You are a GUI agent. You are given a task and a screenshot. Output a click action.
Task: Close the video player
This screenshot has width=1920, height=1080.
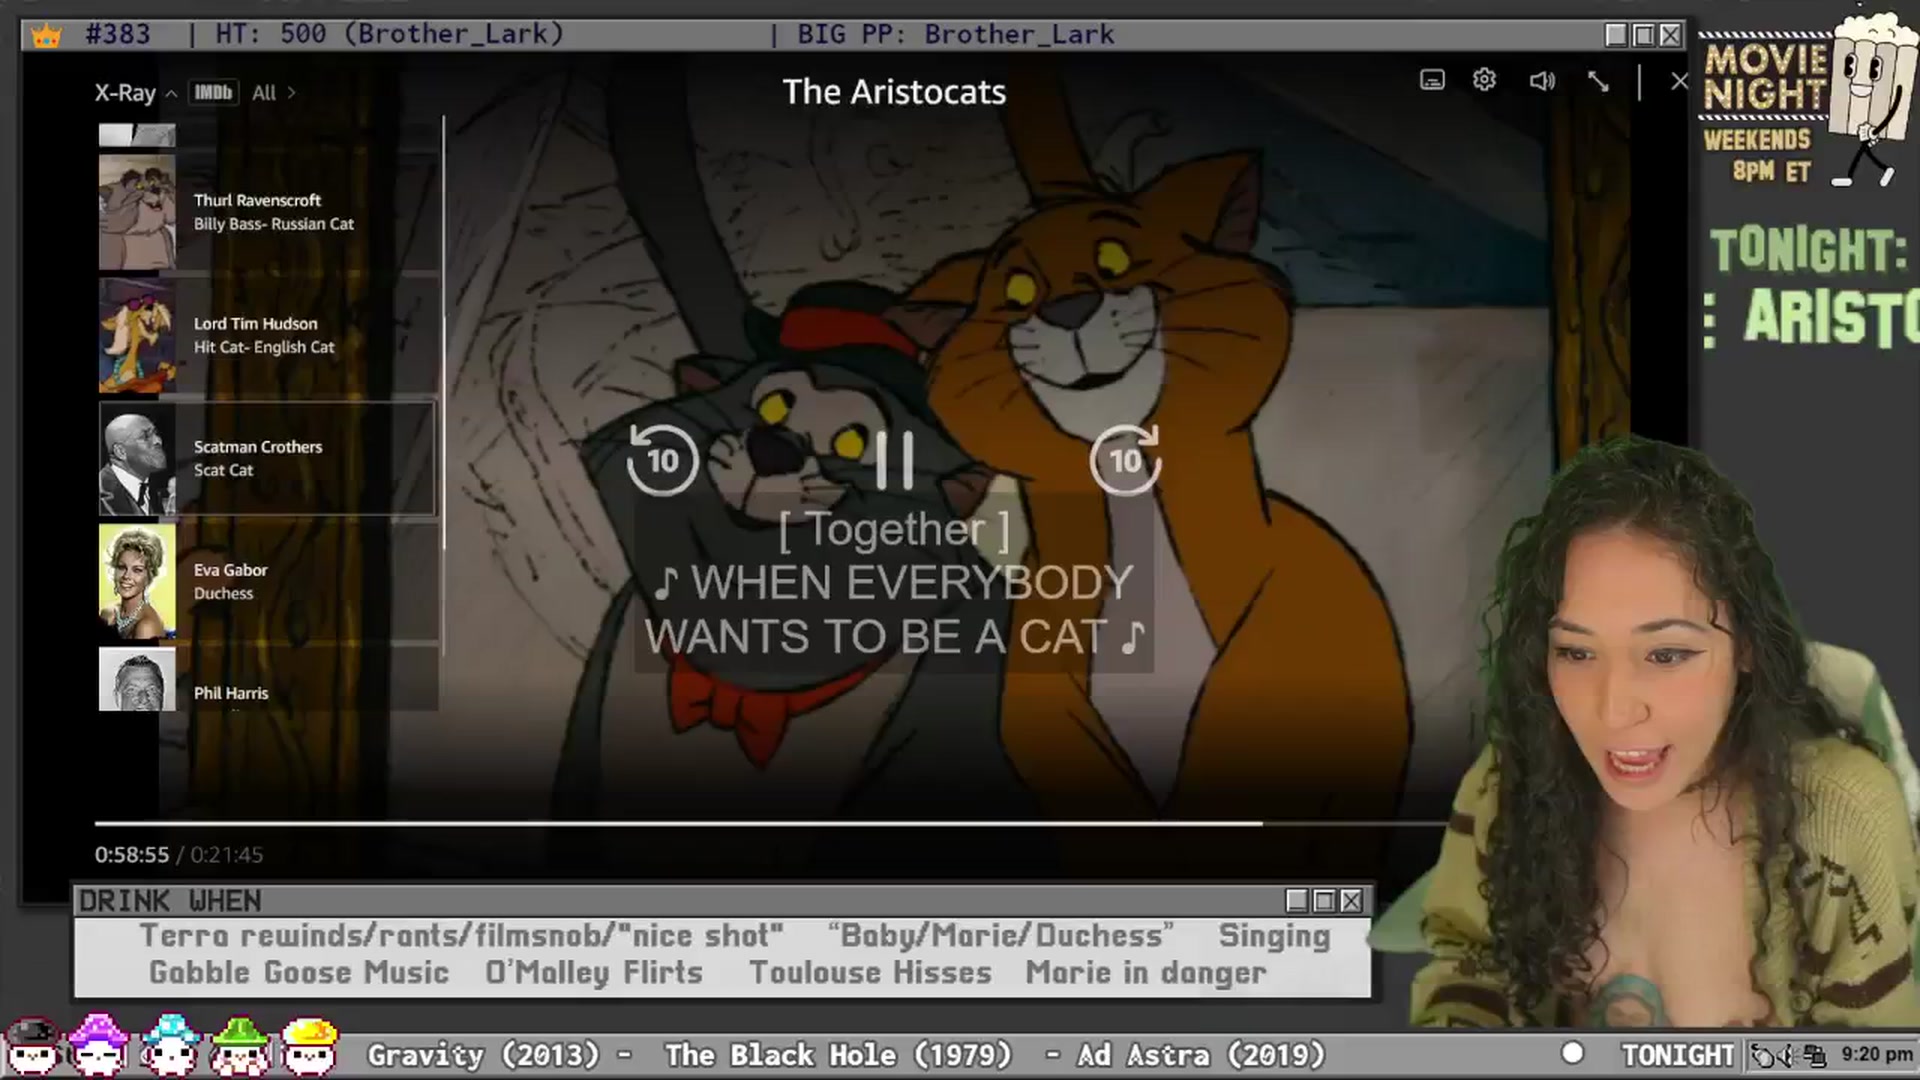click(1679, 81)
